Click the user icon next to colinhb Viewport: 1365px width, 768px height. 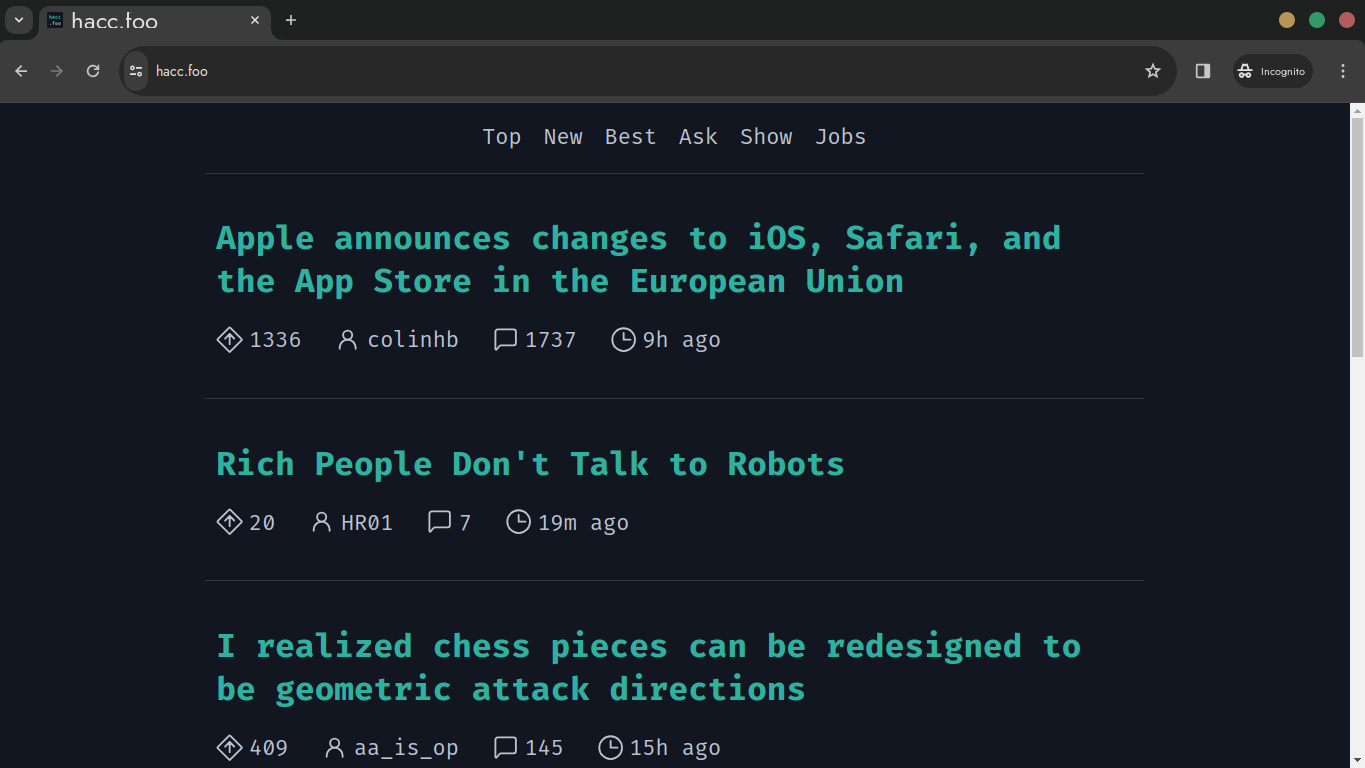coord(347,340)
